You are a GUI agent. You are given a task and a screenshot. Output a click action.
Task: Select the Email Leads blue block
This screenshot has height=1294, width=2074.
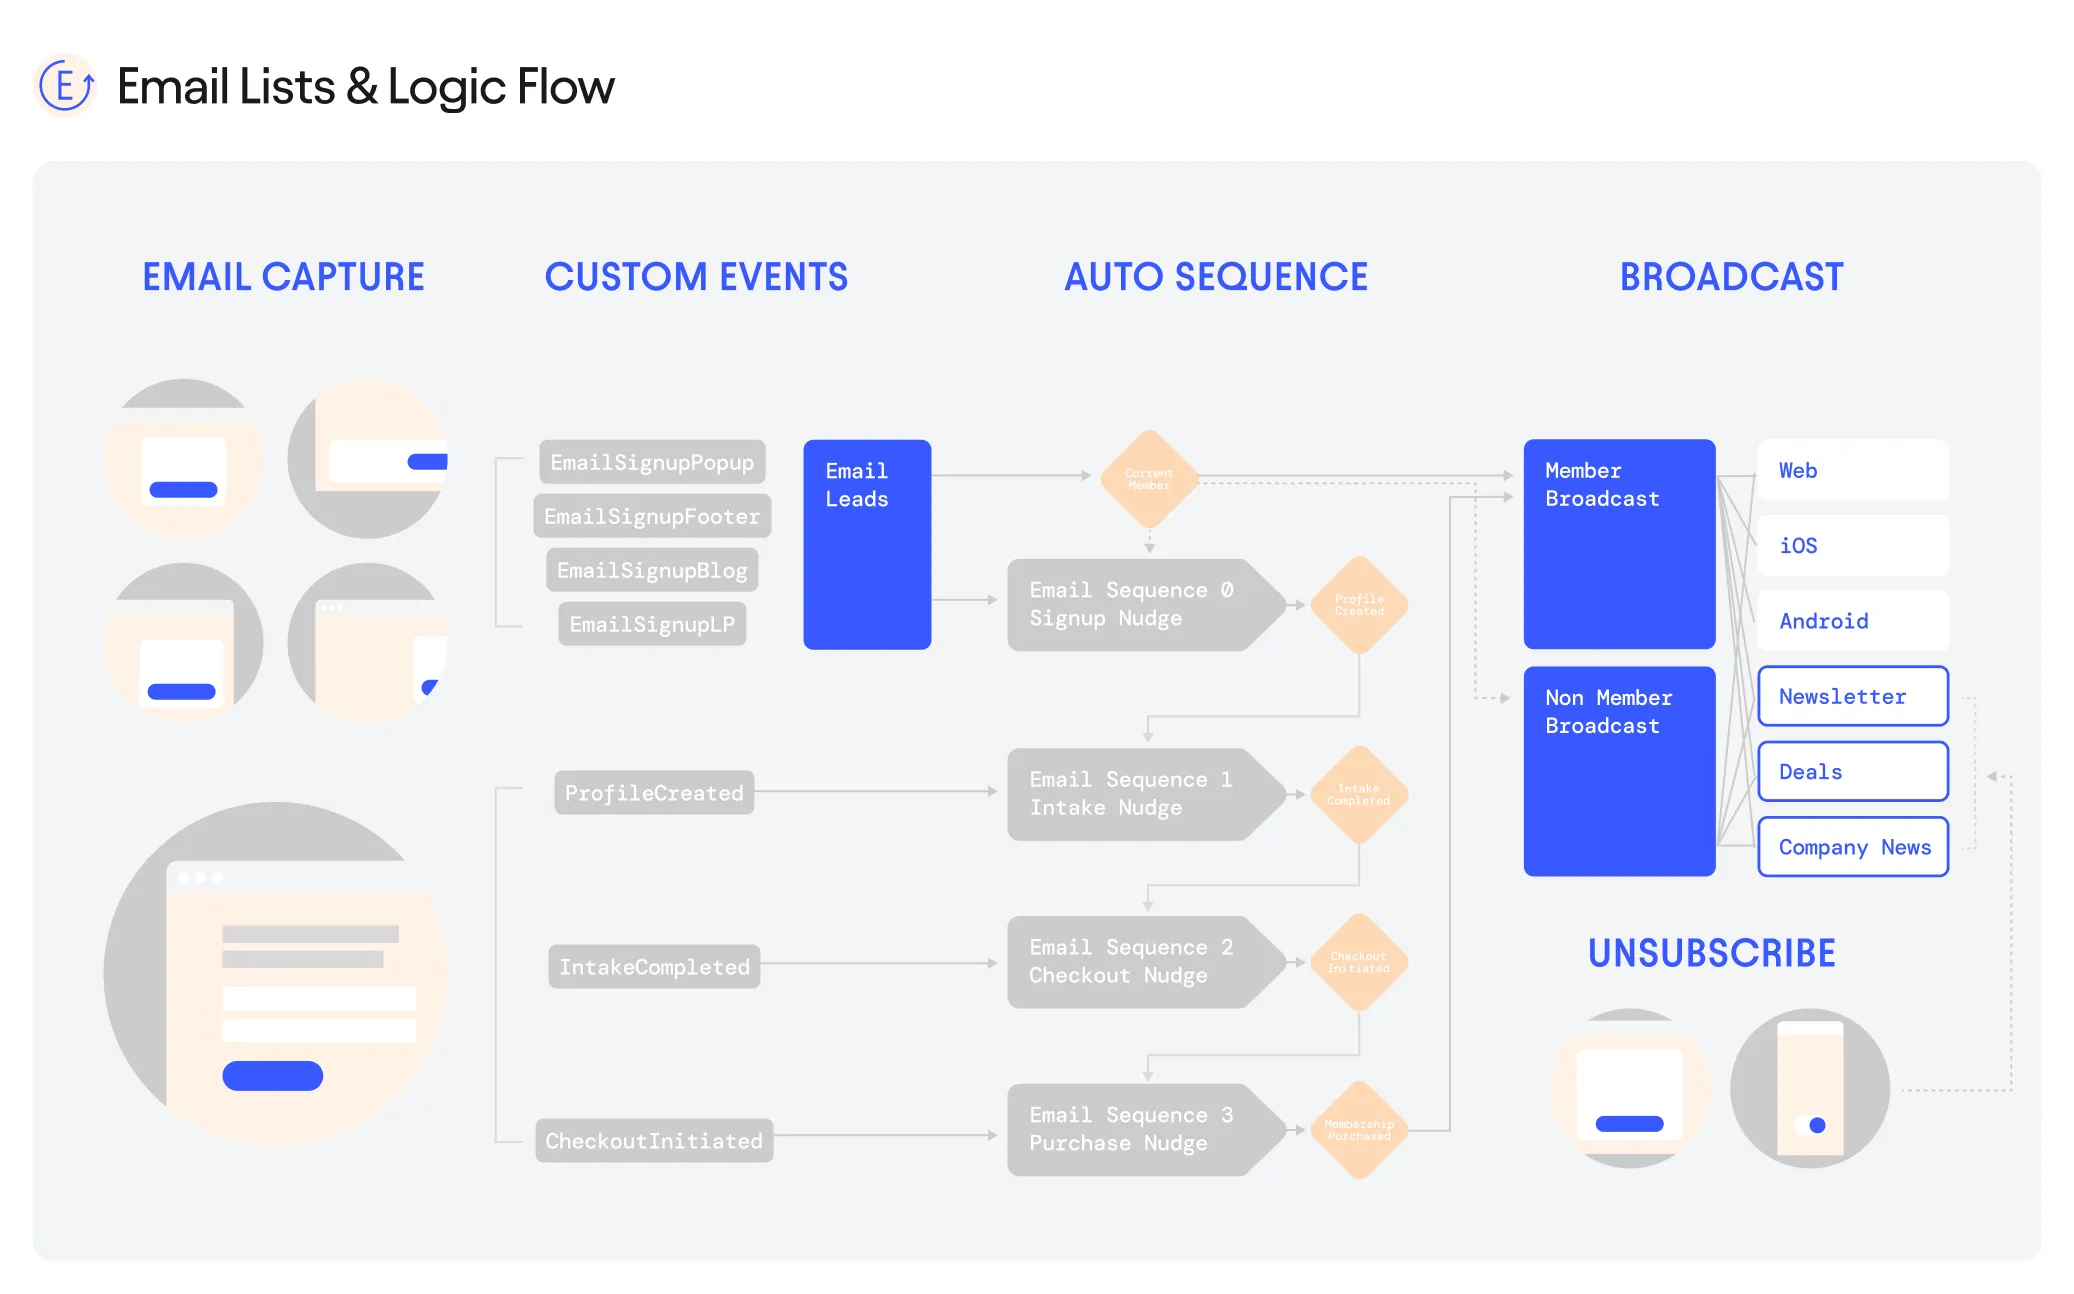pyautogui.click(x=867, y=544)
